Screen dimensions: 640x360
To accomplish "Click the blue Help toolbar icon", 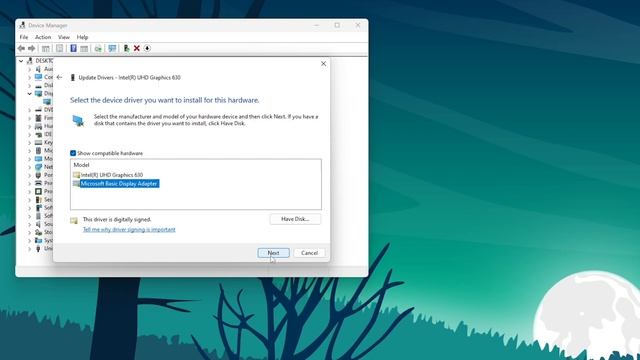I will point(73,49).
